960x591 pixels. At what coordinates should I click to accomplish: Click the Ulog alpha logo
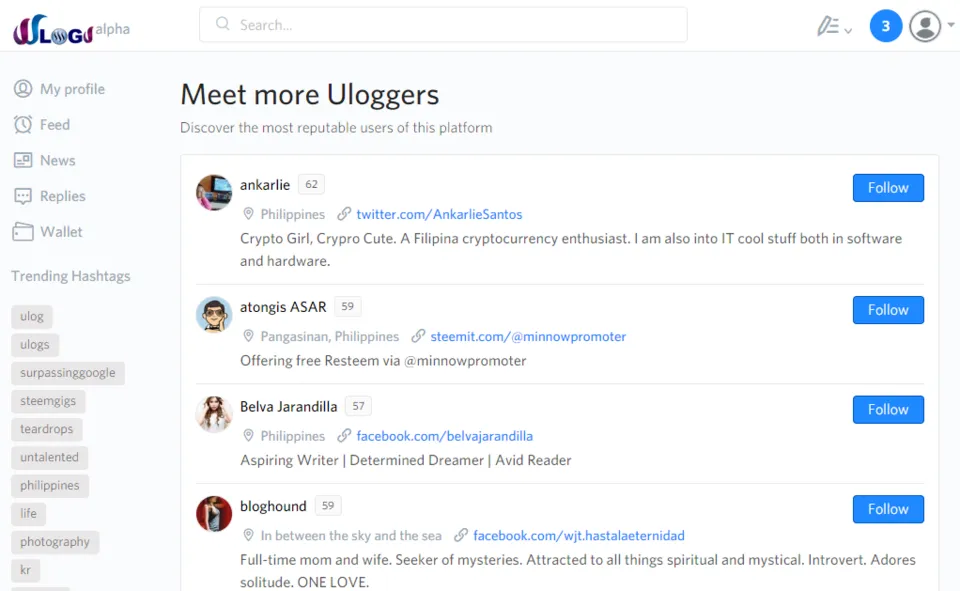click(x=71, y=29)
